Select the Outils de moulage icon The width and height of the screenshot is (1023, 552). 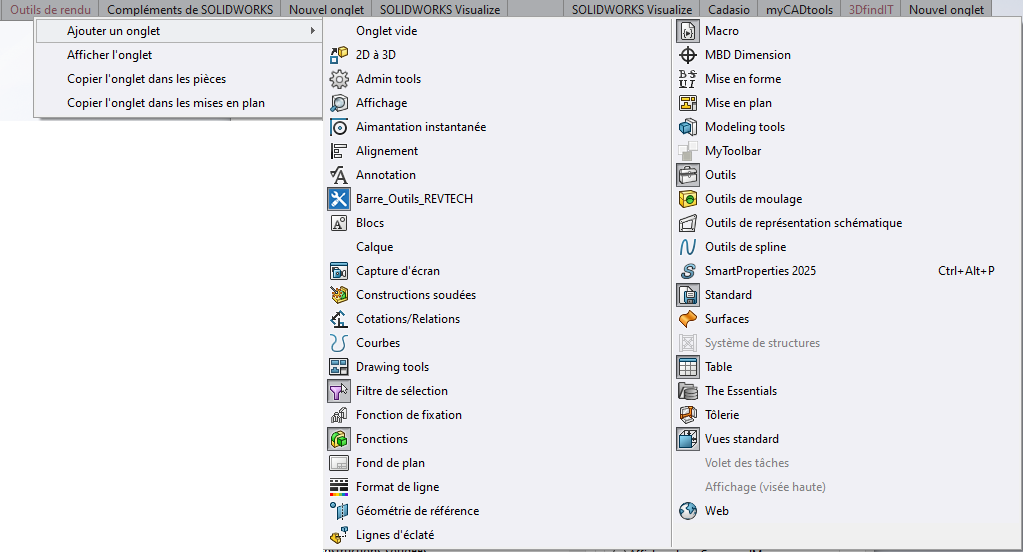click(x=687, y=199)
